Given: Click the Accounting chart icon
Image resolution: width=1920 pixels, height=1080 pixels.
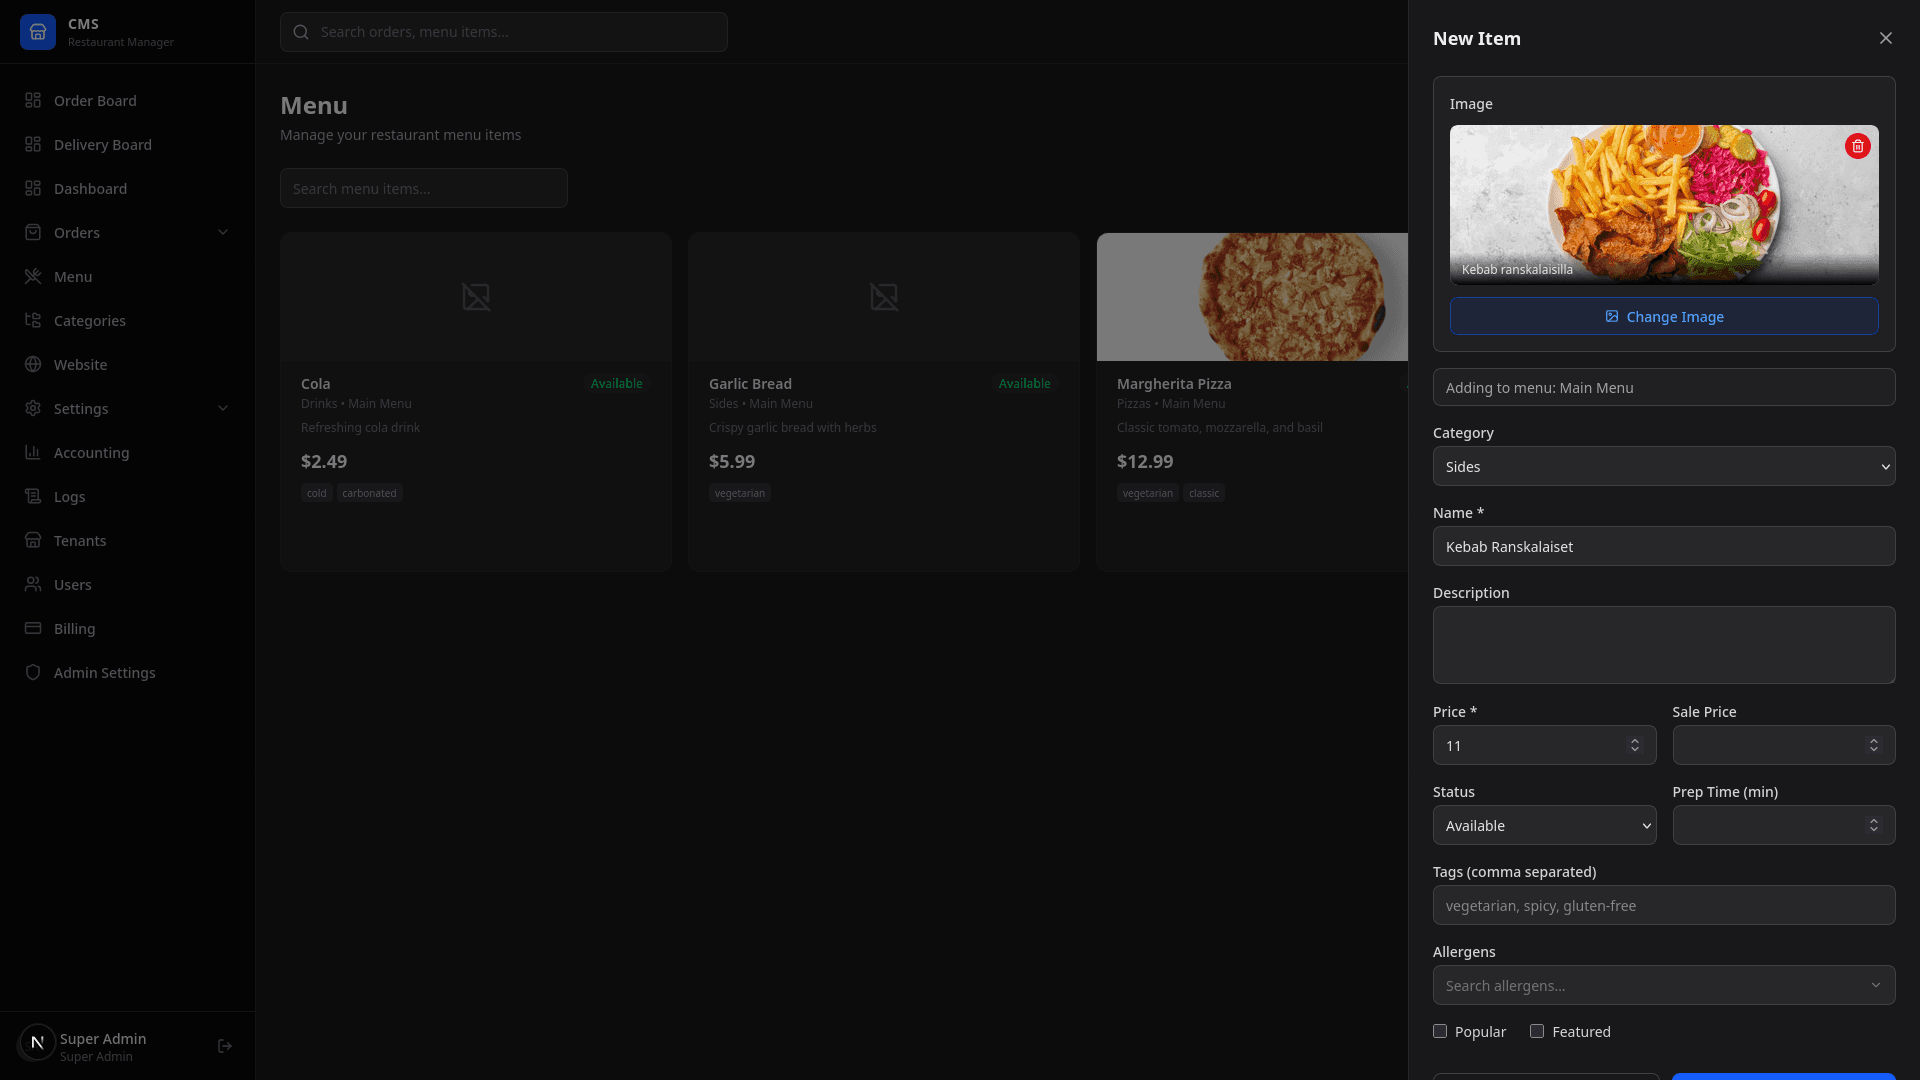Looking at the screenshot, I should tap(33, 453).
